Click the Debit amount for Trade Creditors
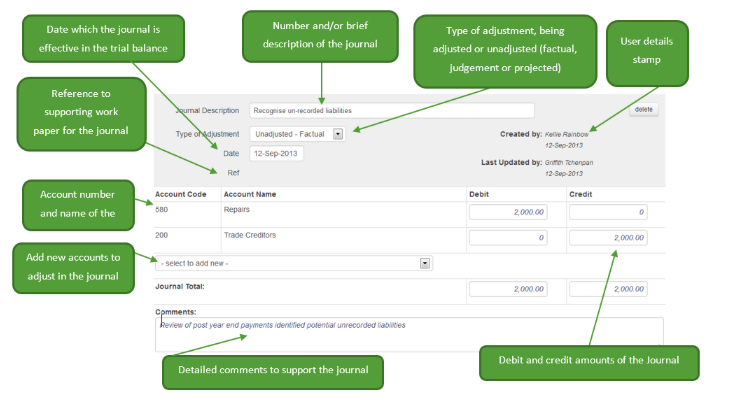The height and width of the screenshot is (404, 737). tap(508, 237)
